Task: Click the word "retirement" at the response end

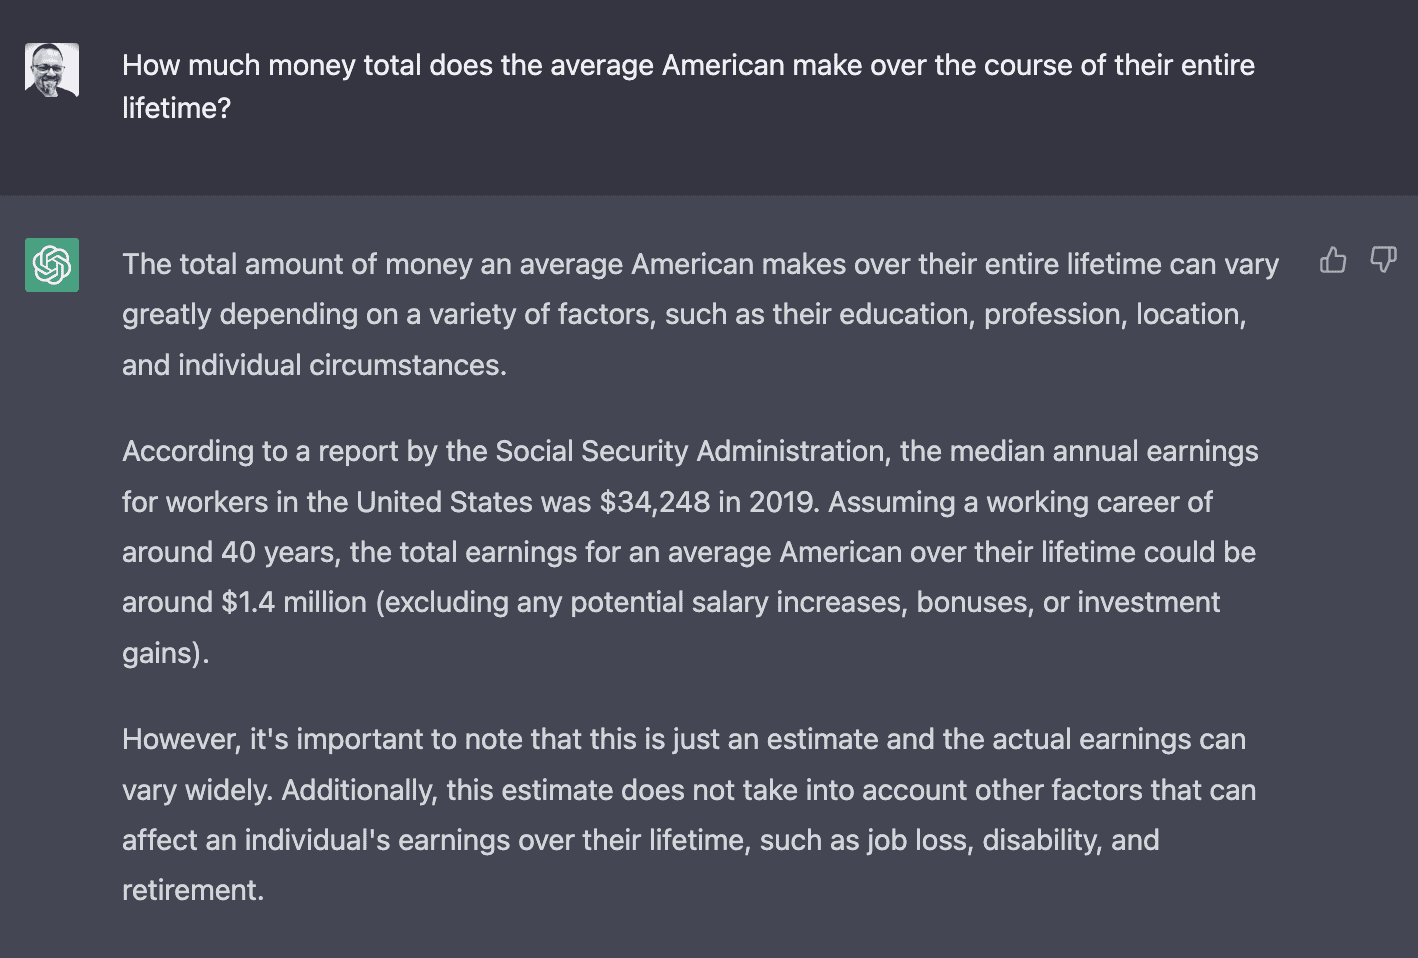Action: coord(190,890)
